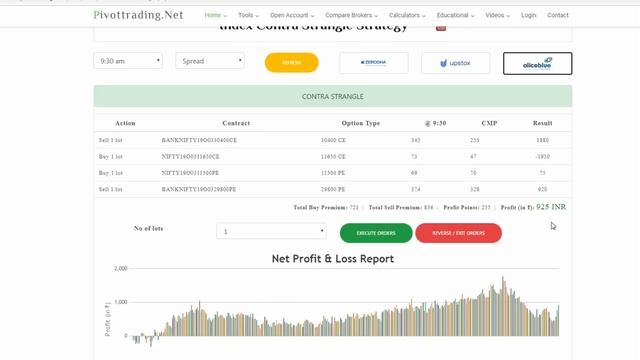Image resolution: width=640 pixels, height=360 pixels.
Task: Click the -1950 result value
Action: (542, 156)
